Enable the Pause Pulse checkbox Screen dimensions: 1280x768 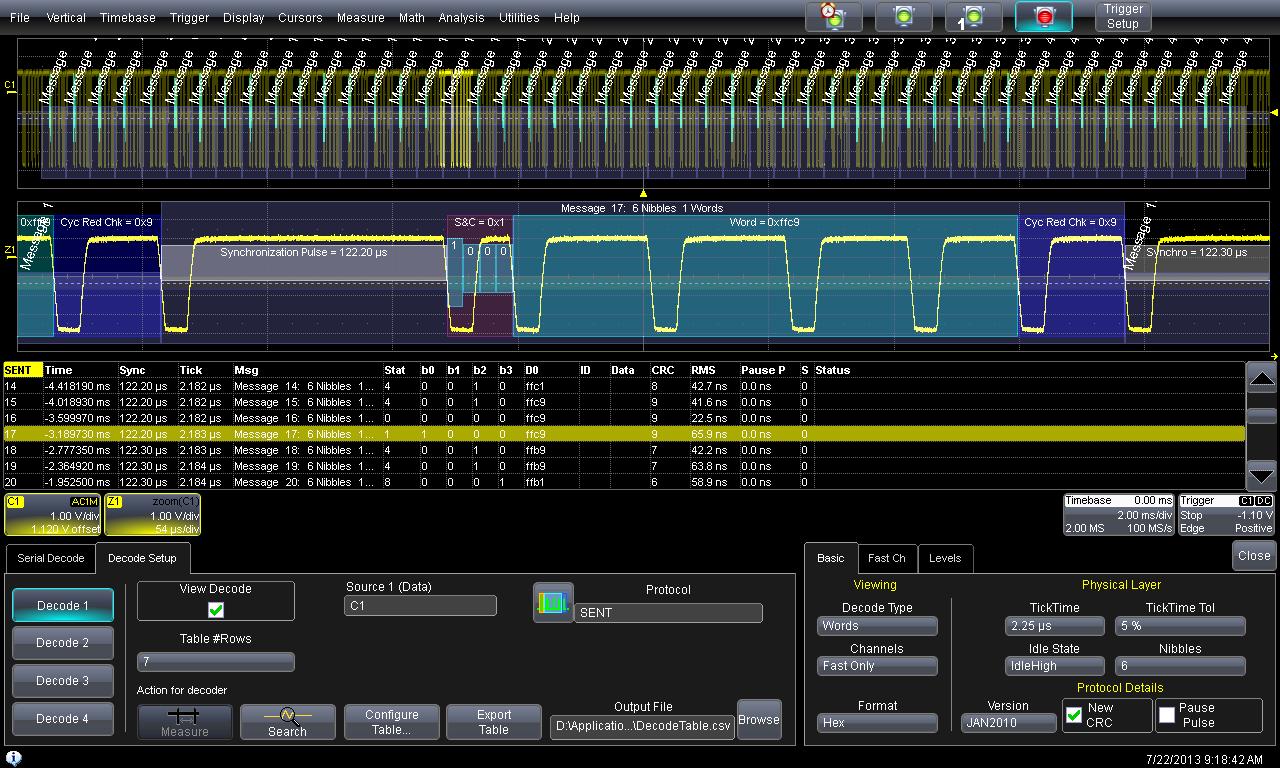[x=1167, y=715]
